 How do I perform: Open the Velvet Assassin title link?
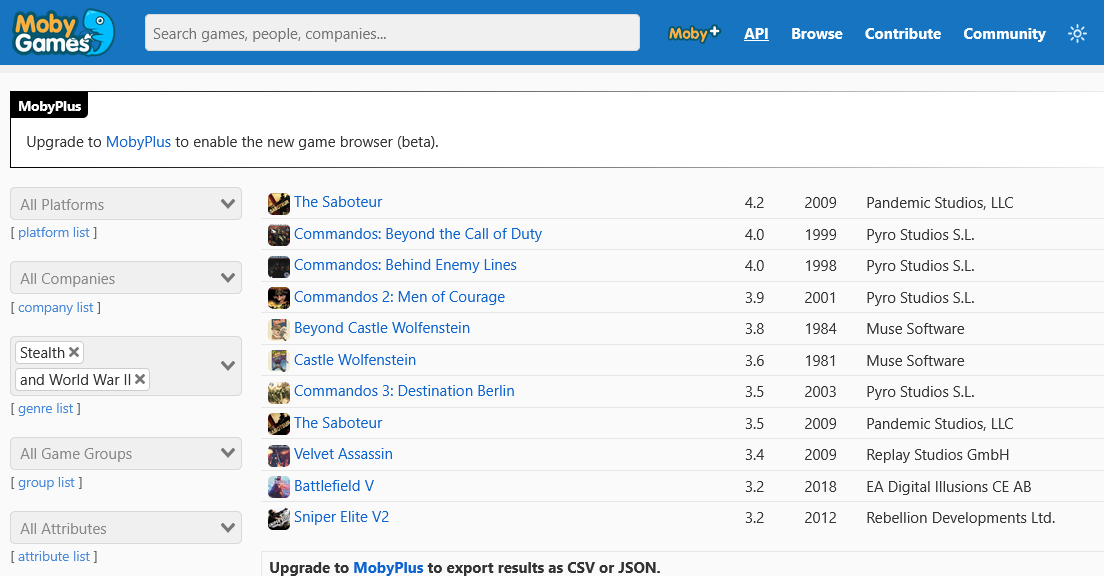343,453
